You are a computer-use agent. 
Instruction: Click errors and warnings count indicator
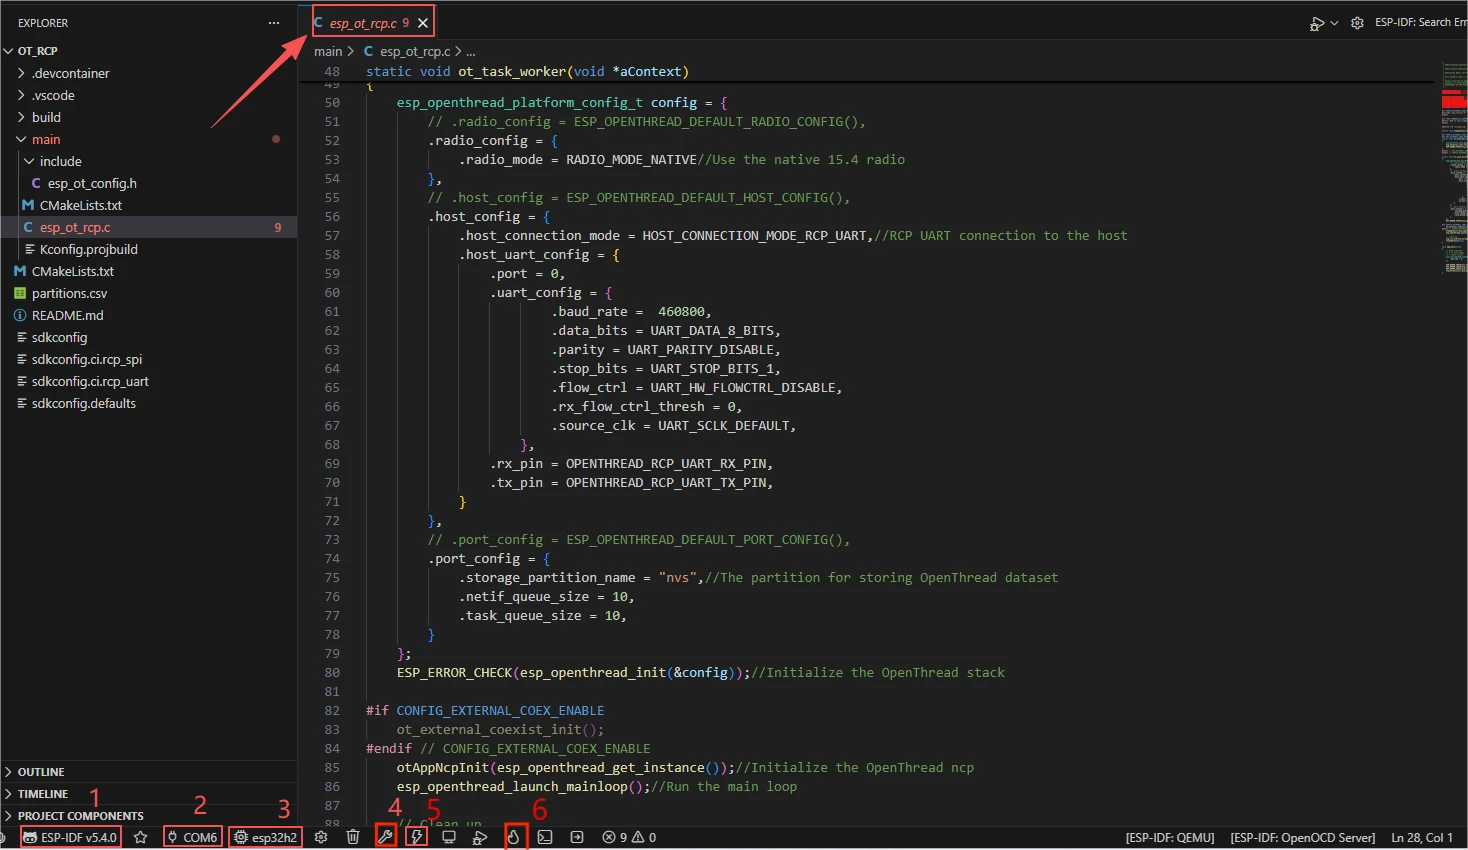pos(629,837)
